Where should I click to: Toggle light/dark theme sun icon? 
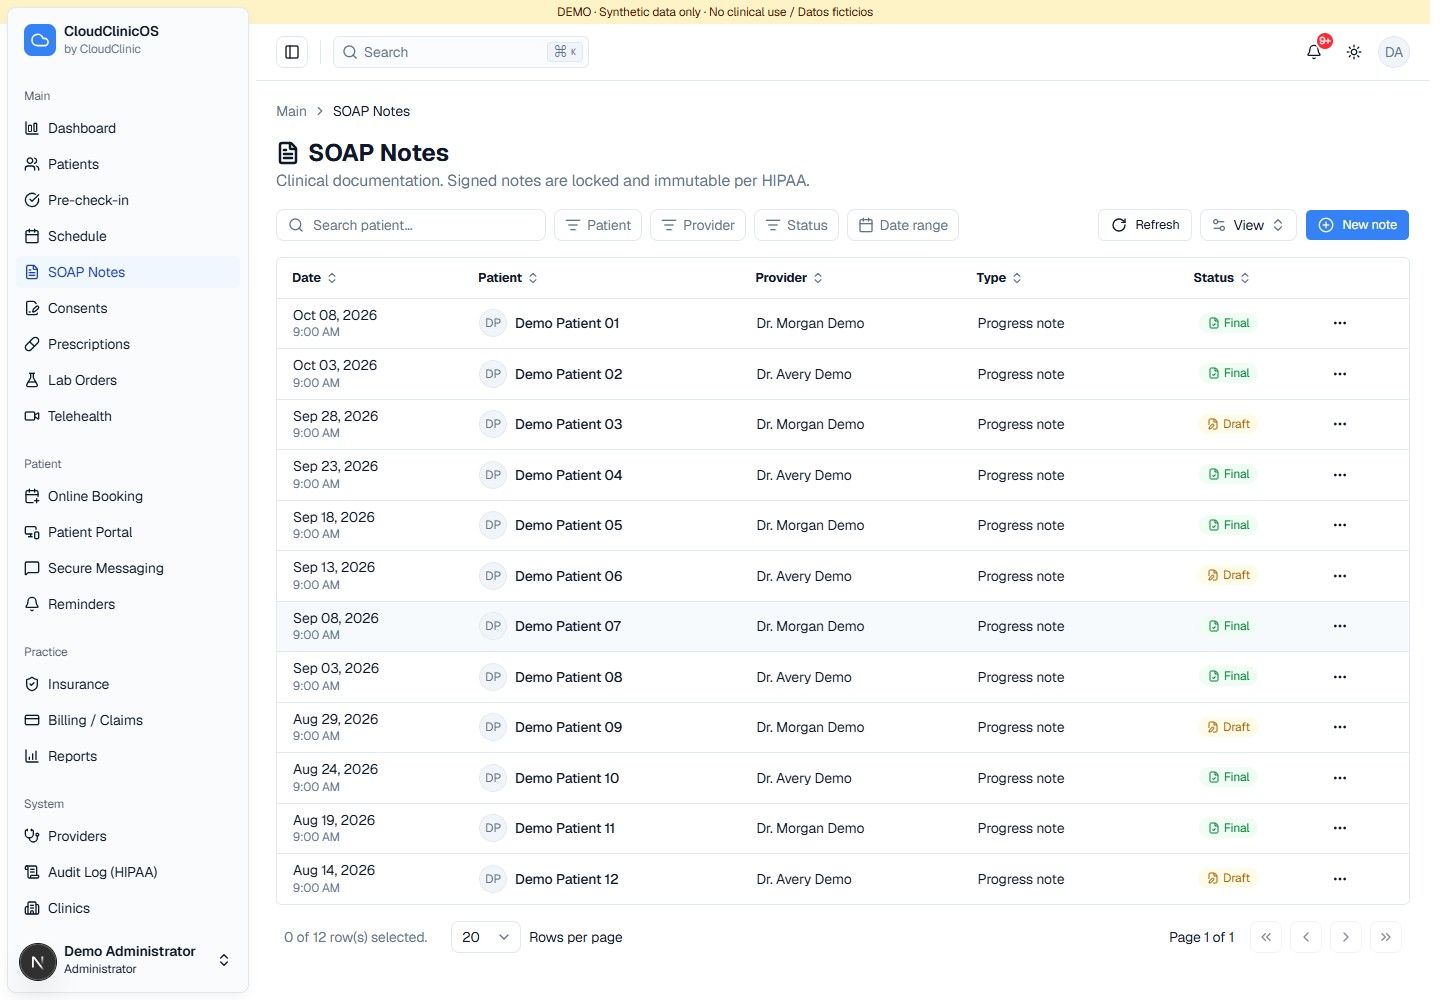[1354, 52]
